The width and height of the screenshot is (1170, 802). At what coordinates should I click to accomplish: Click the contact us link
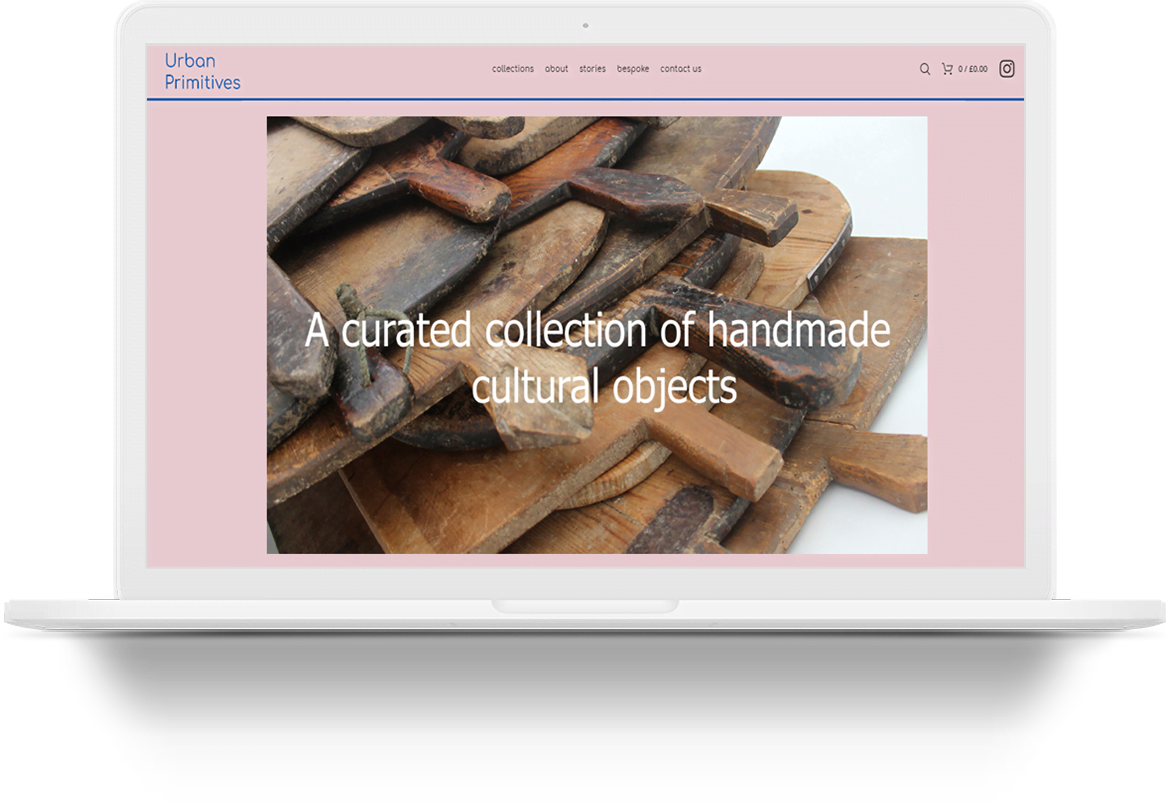680,69
